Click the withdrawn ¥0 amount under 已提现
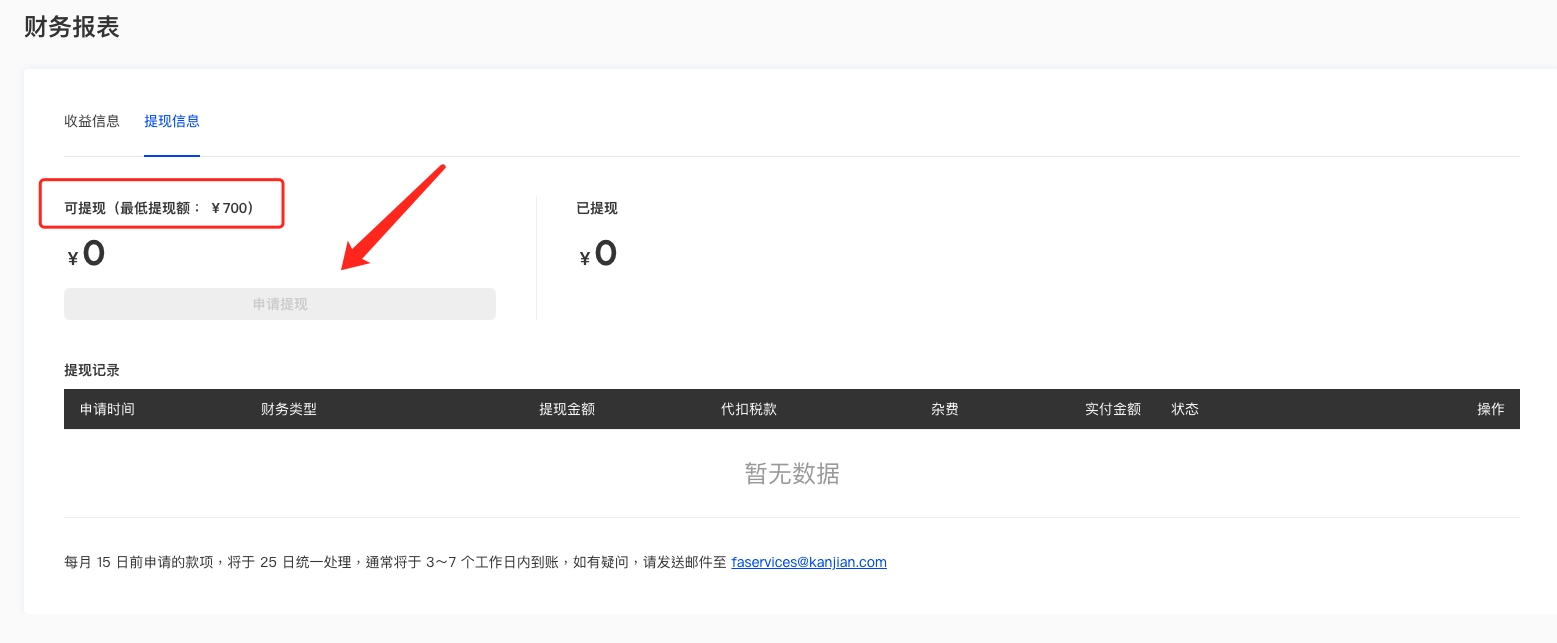This screenshot has height=643, width=1557. (599, 254)
